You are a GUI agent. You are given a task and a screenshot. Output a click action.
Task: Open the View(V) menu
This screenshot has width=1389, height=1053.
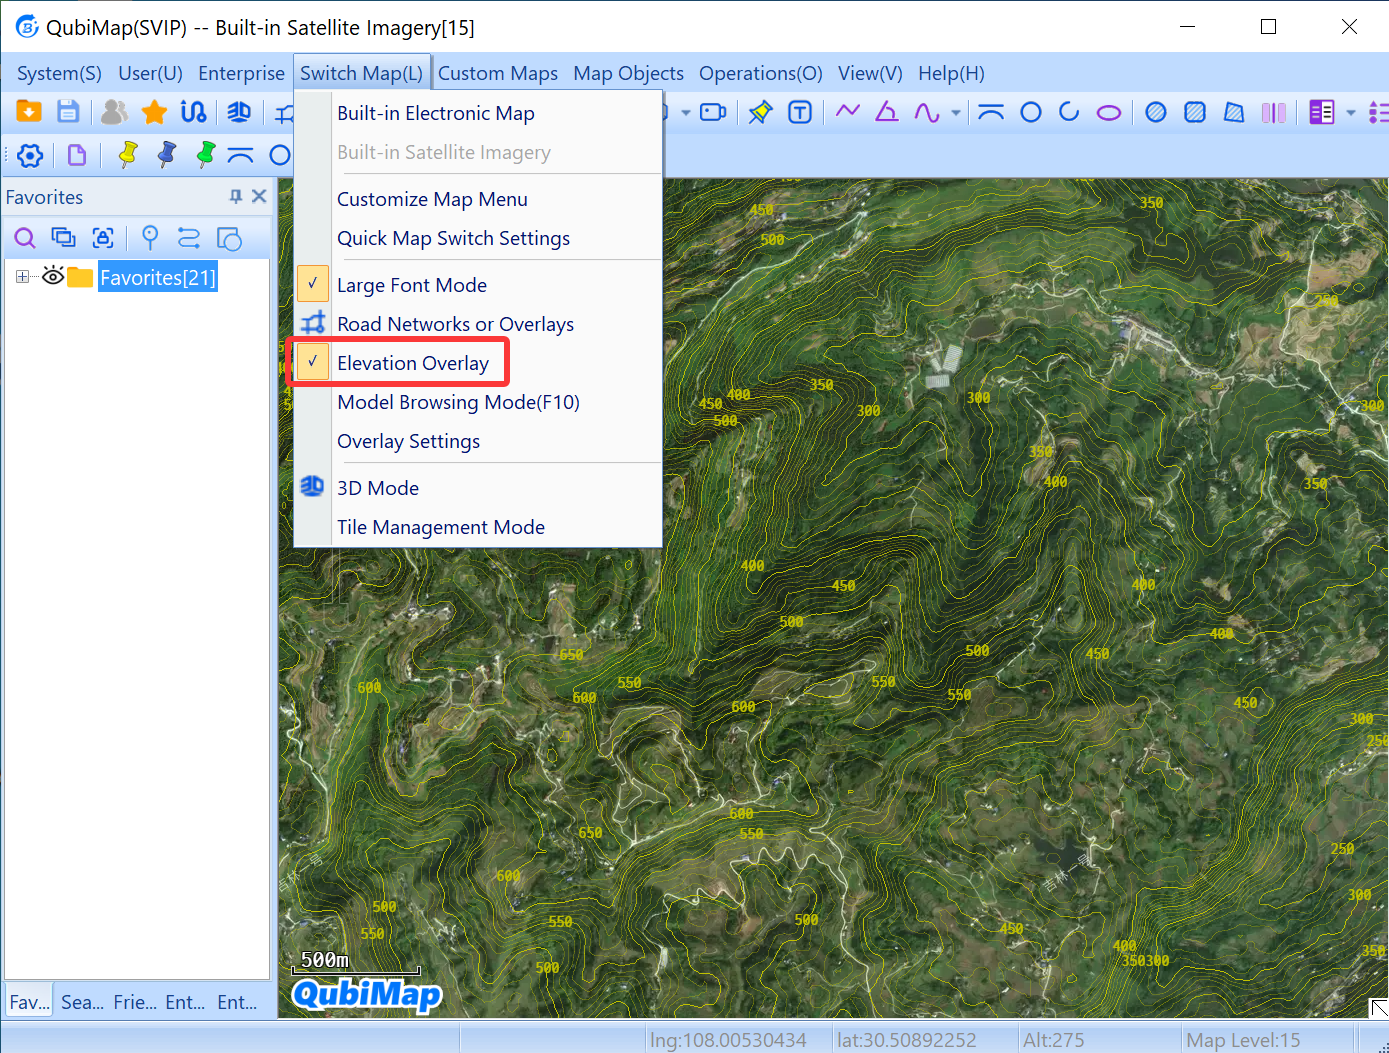click(870, 73)
